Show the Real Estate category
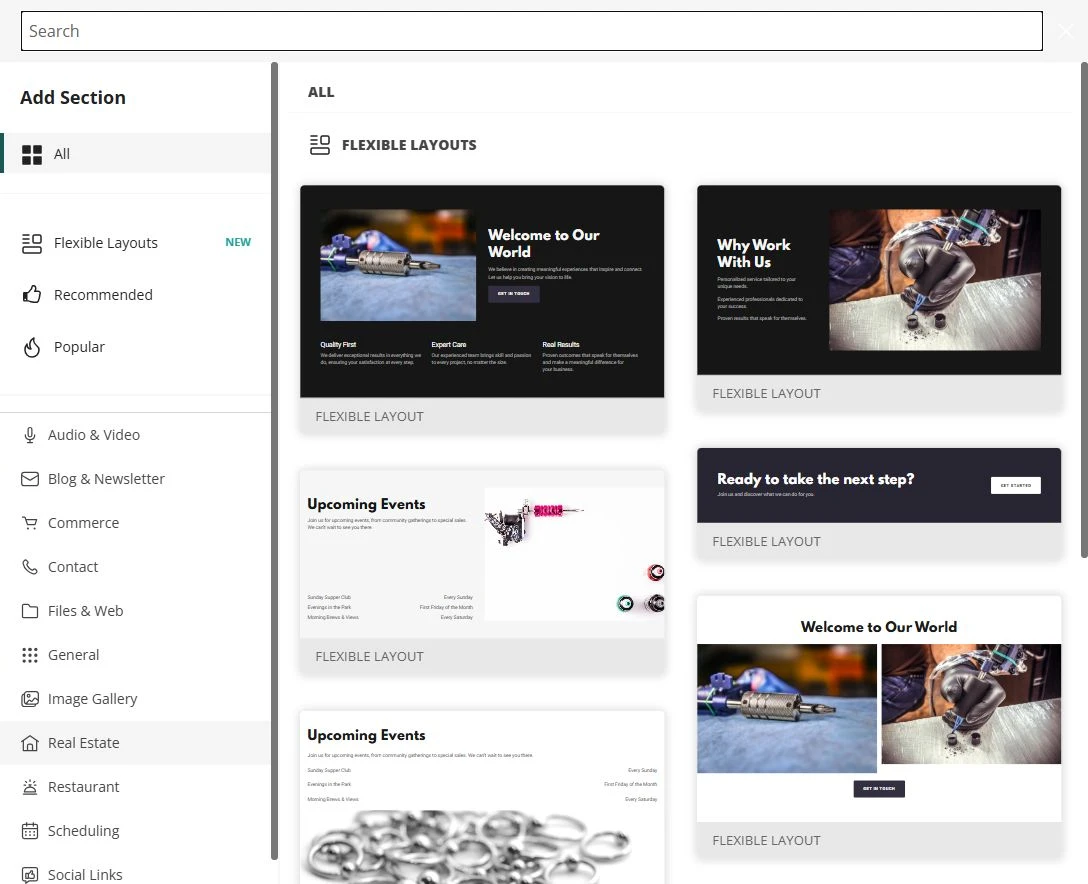 click(136, 743)
